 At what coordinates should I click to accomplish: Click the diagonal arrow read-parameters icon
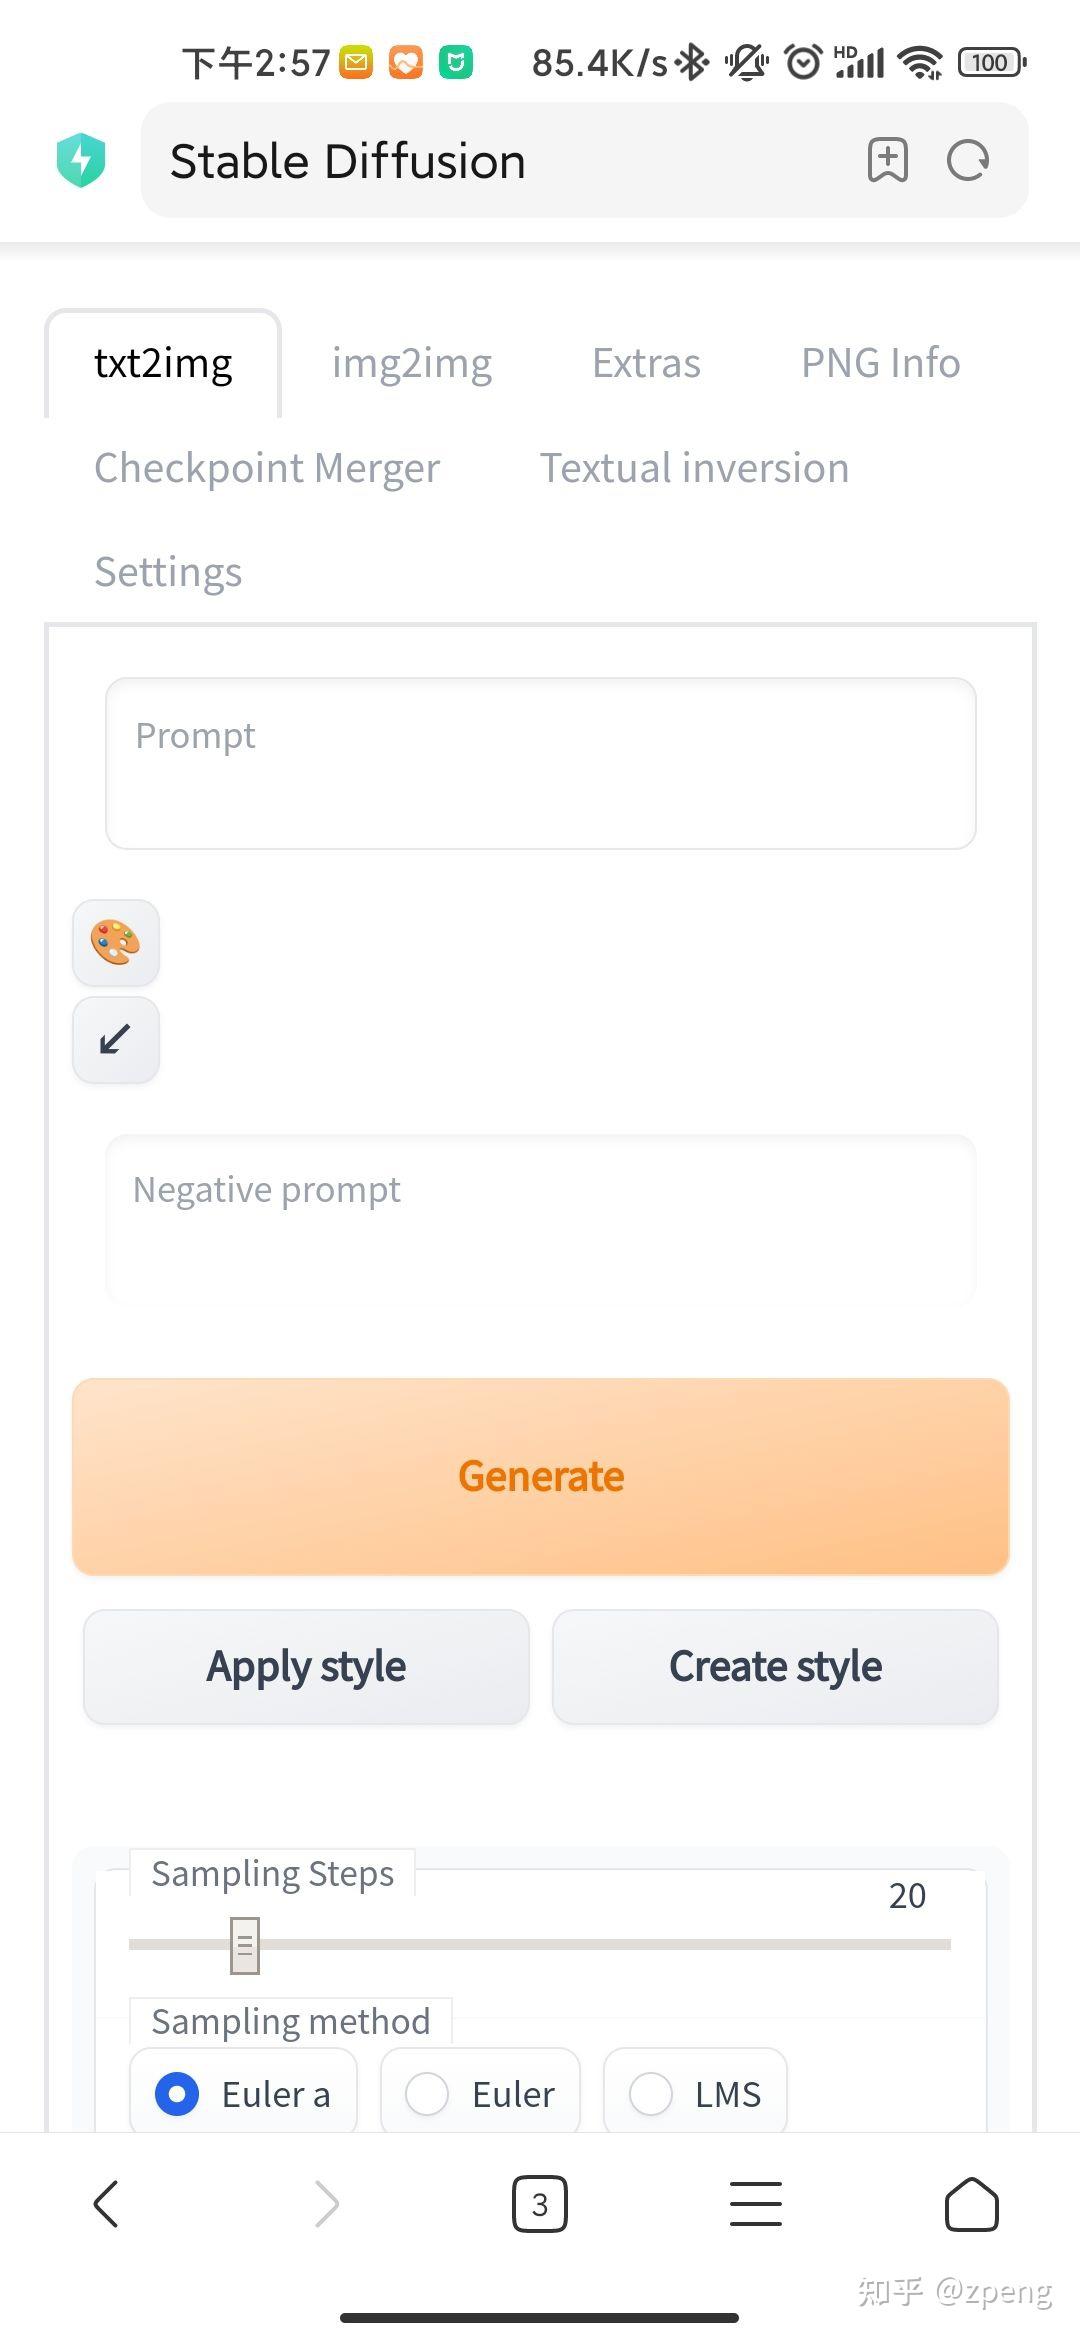116,1040
